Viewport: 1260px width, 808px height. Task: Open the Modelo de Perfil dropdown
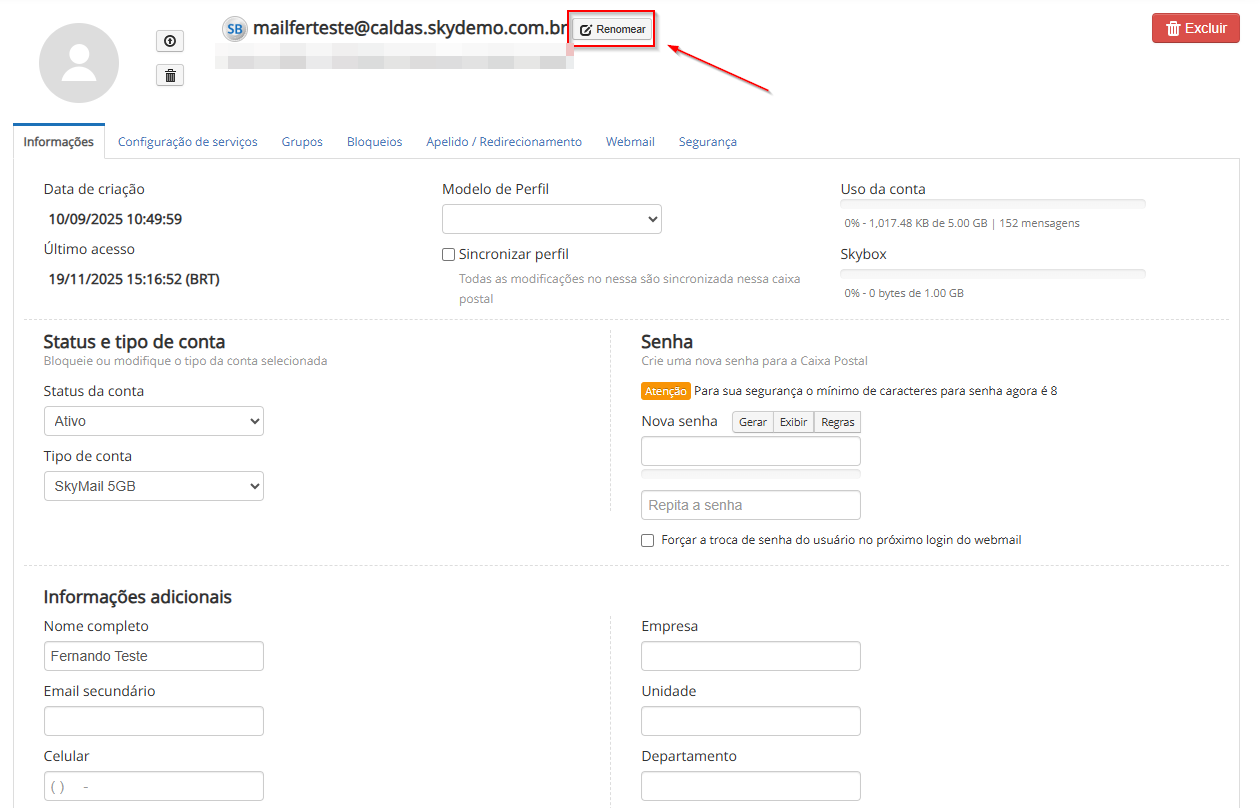tap(551, 219)
